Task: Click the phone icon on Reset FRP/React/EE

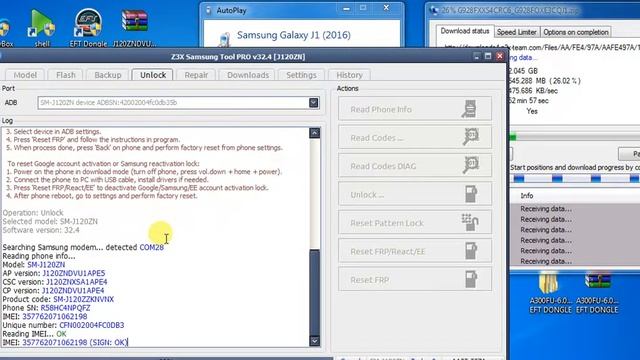Action: [x=471, y=251]
